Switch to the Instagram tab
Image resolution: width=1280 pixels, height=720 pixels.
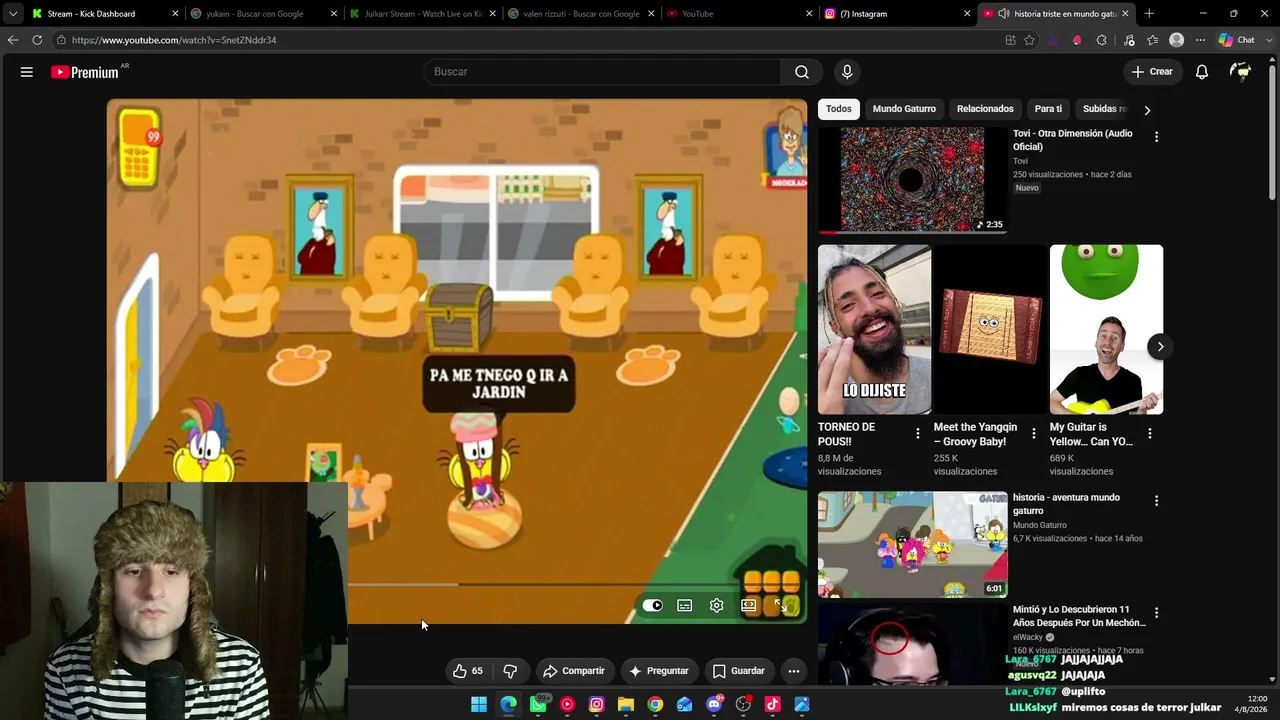click(899, 14)
